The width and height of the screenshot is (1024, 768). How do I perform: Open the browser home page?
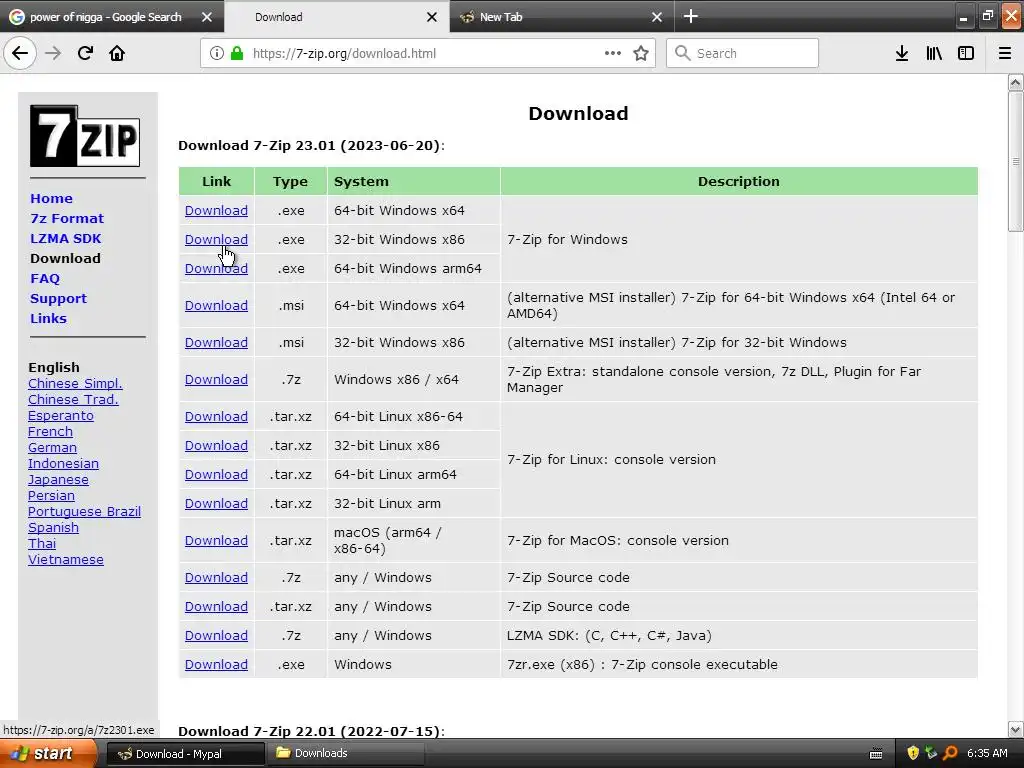(117, 54)
